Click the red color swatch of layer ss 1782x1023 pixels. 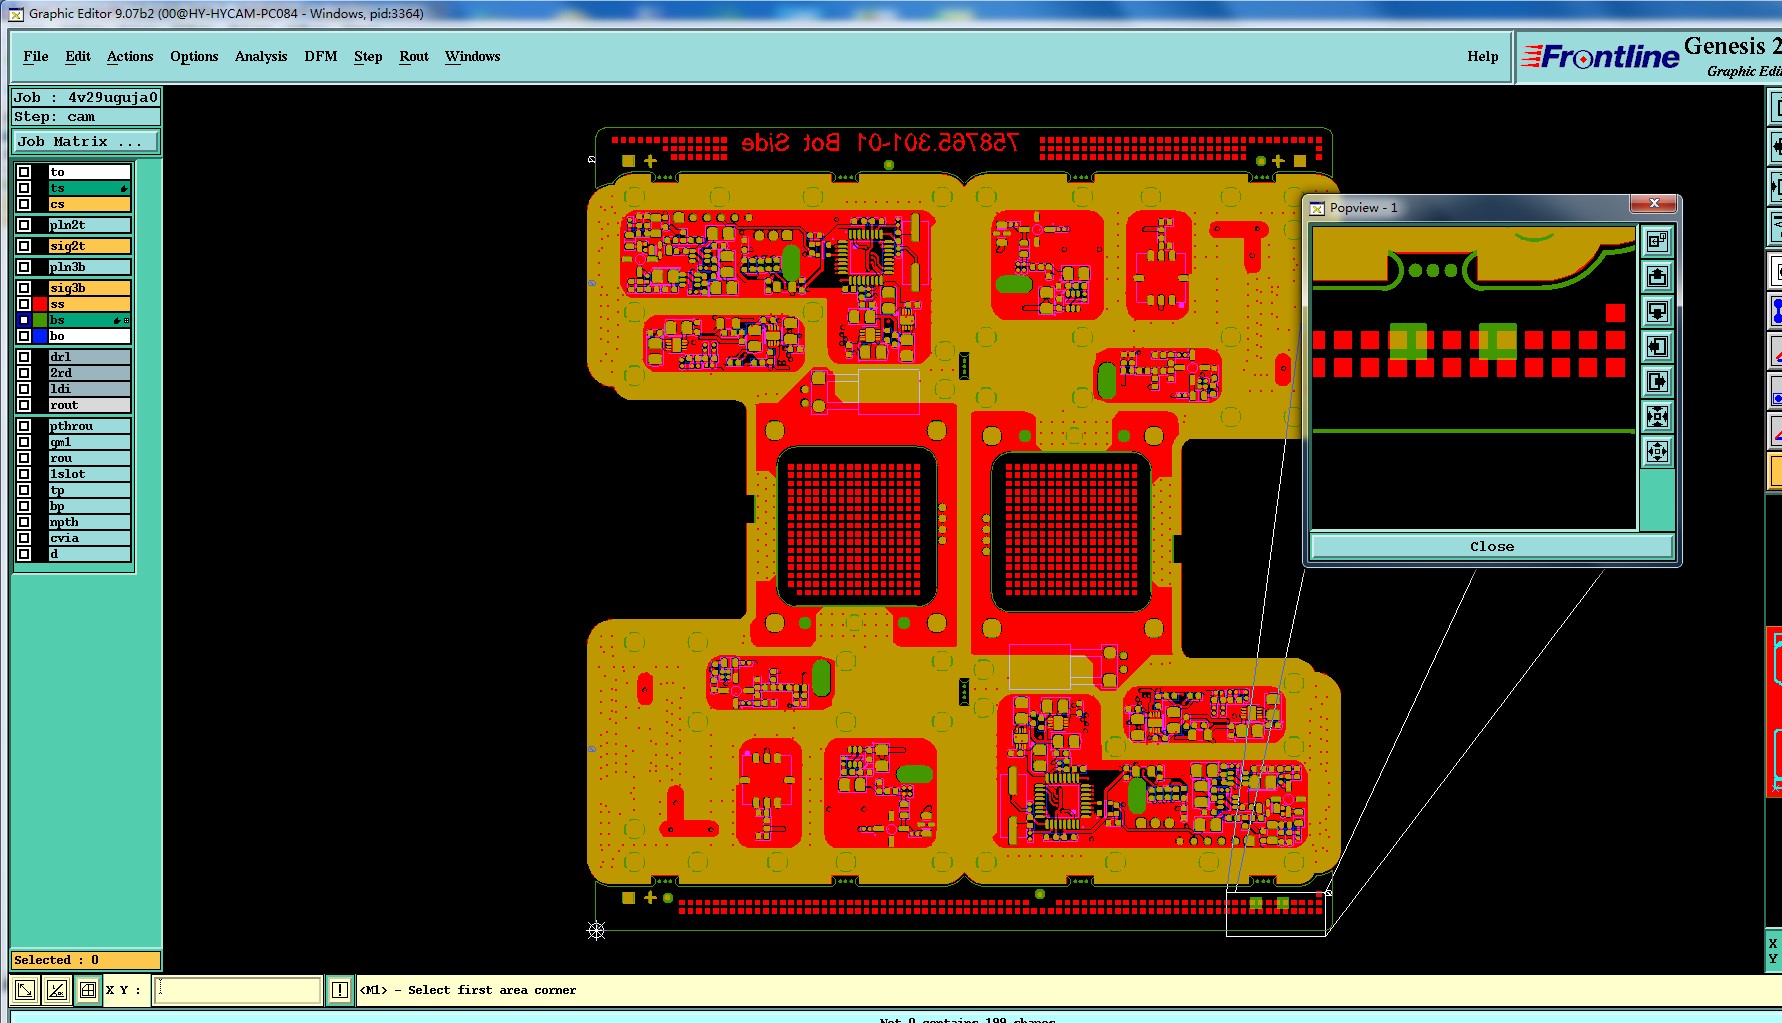pos(40,304)
